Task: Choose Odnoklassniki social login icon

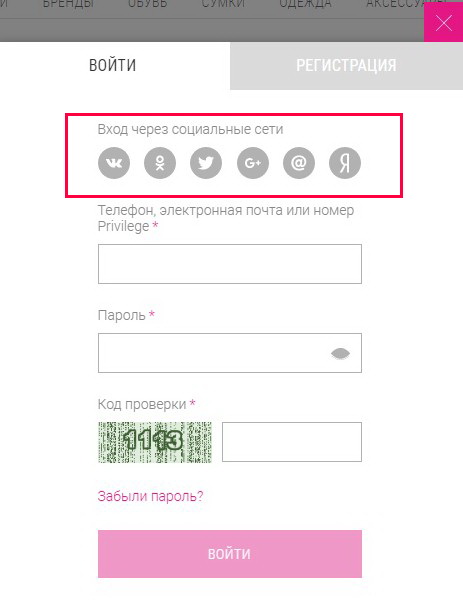Action: tap(160, 163)
